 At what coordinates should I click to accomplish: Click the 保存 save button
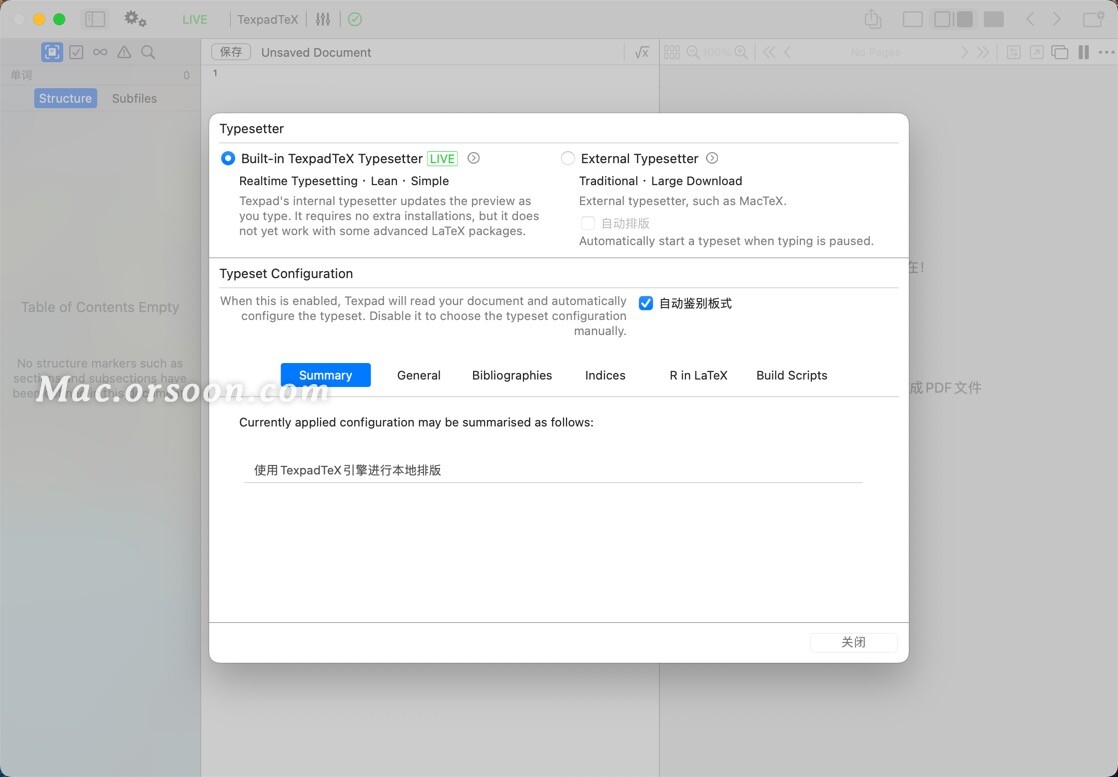click(231, 51)
